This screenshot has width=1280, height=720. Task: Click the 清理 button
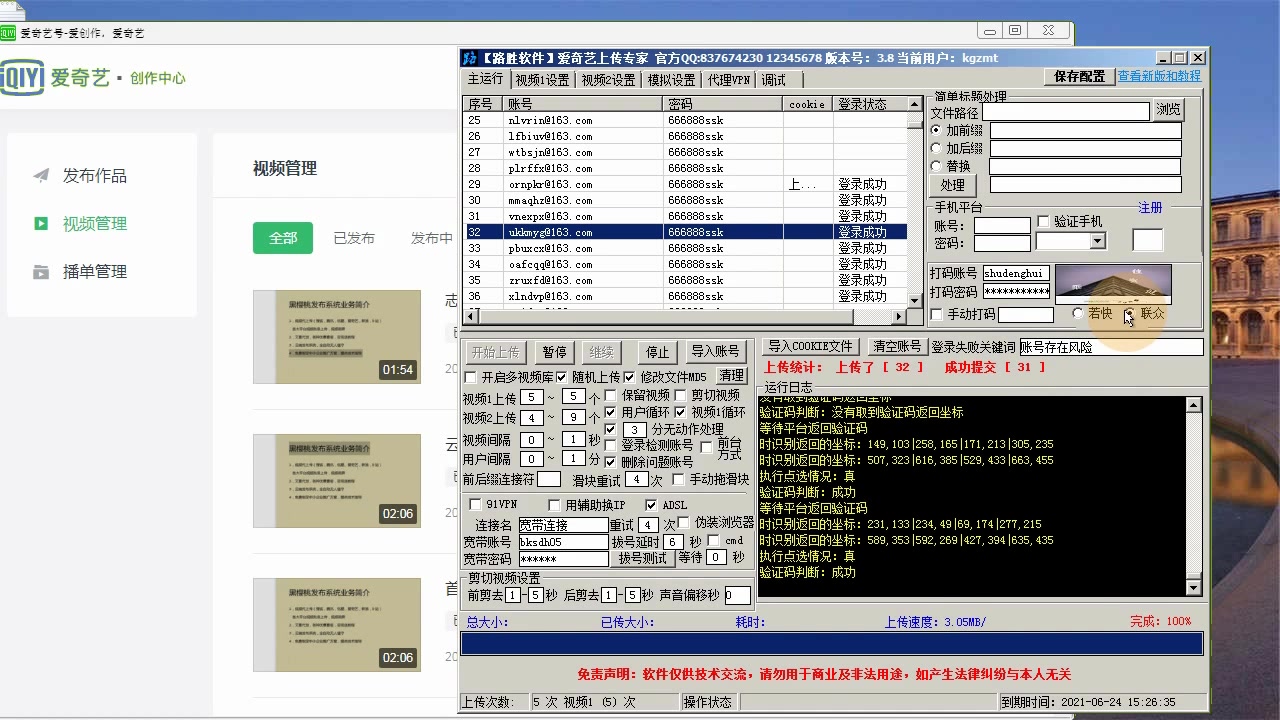pyautogui.click(x=731, y=376)
